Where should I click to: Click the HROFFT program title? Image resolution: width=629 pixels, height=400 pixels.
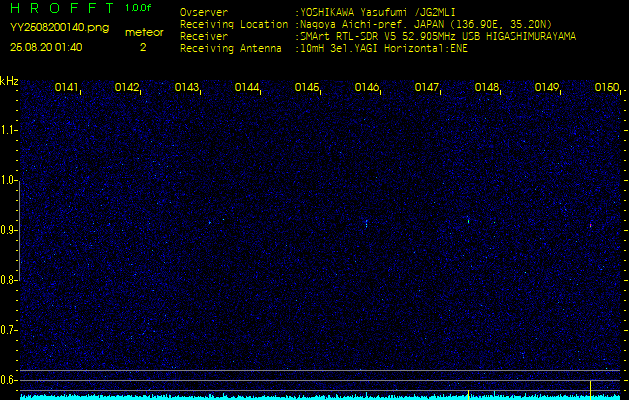tap(62, 8)
